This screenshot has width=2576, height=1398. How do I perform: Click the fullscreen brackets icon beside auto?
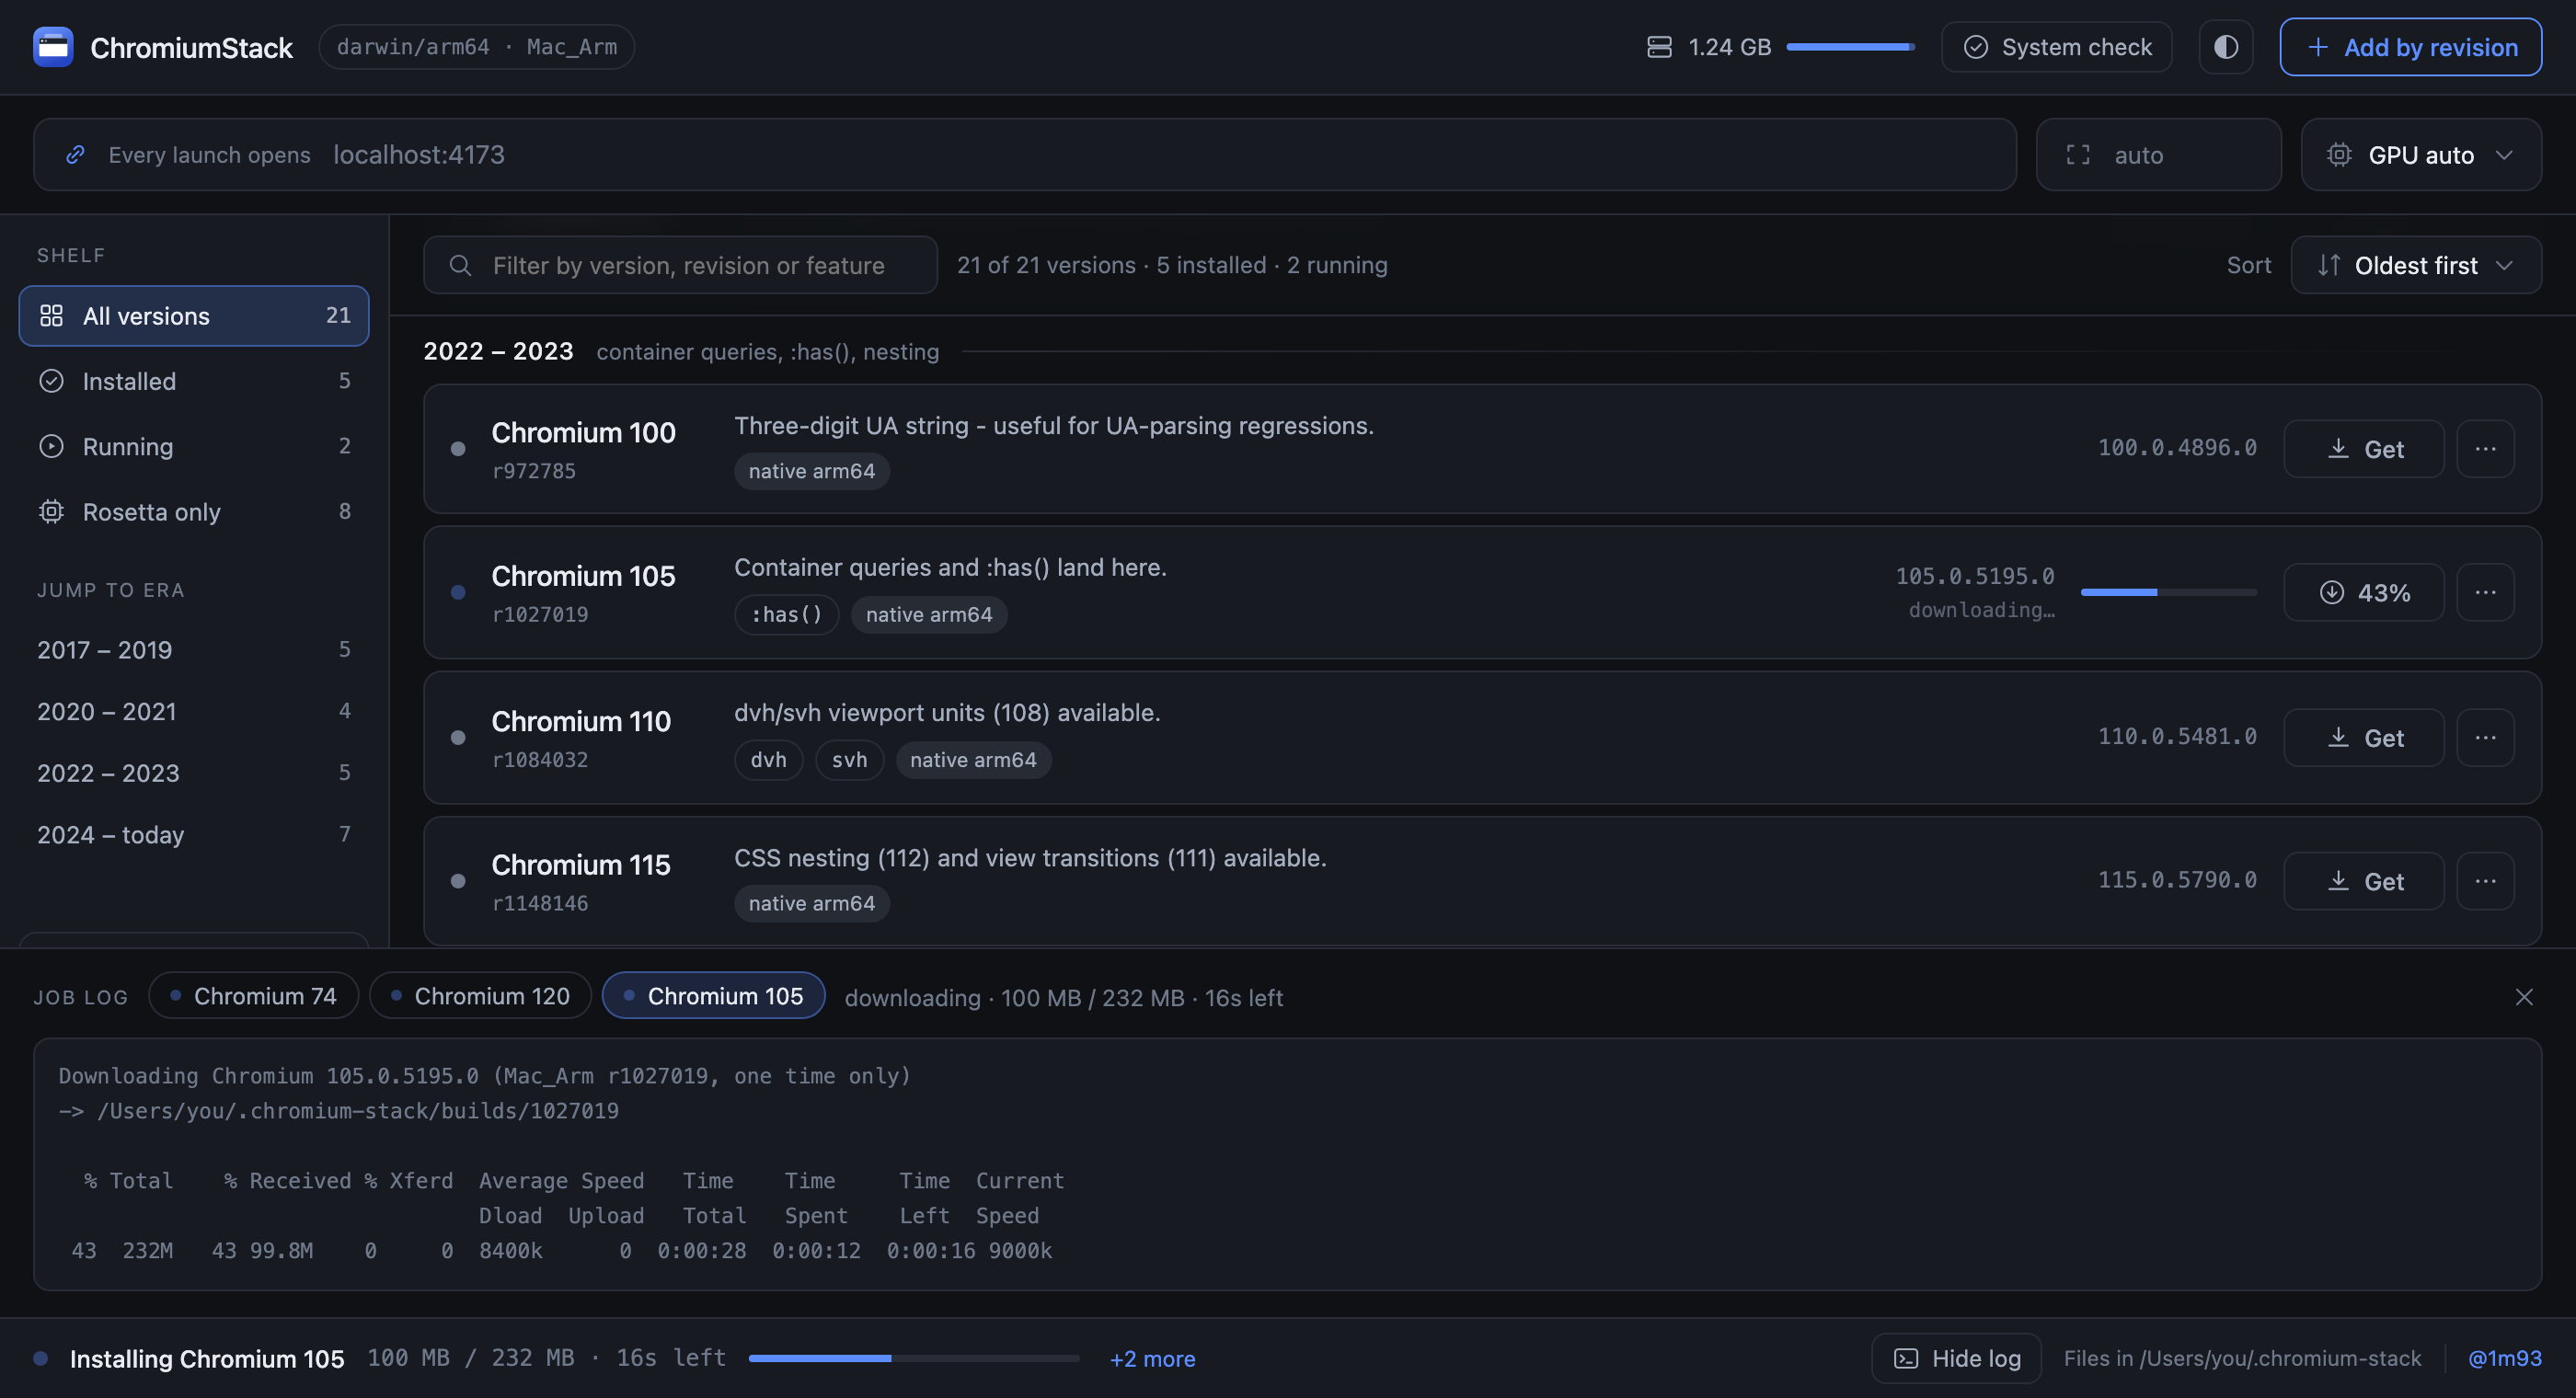(2078, 155)
